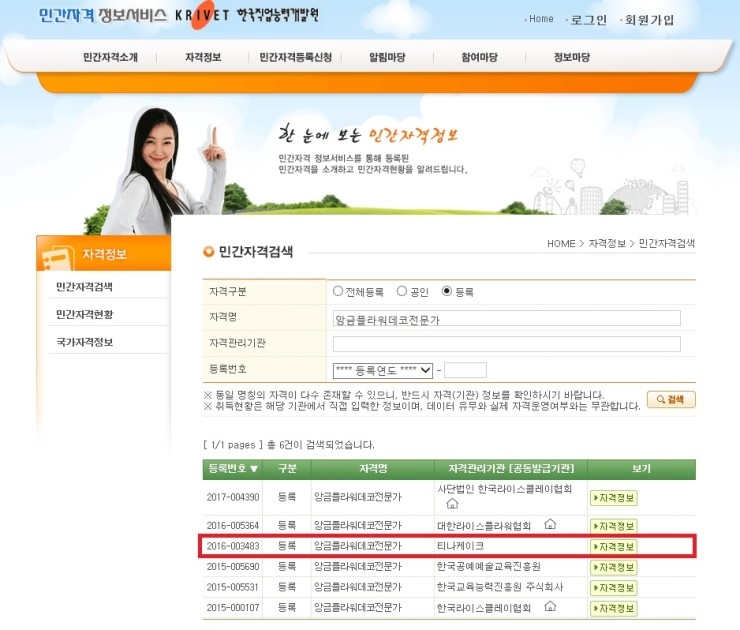
Task: Open home page icon next to 한국라이스클레이협회 in row 2015-000107
Action: 550,606
